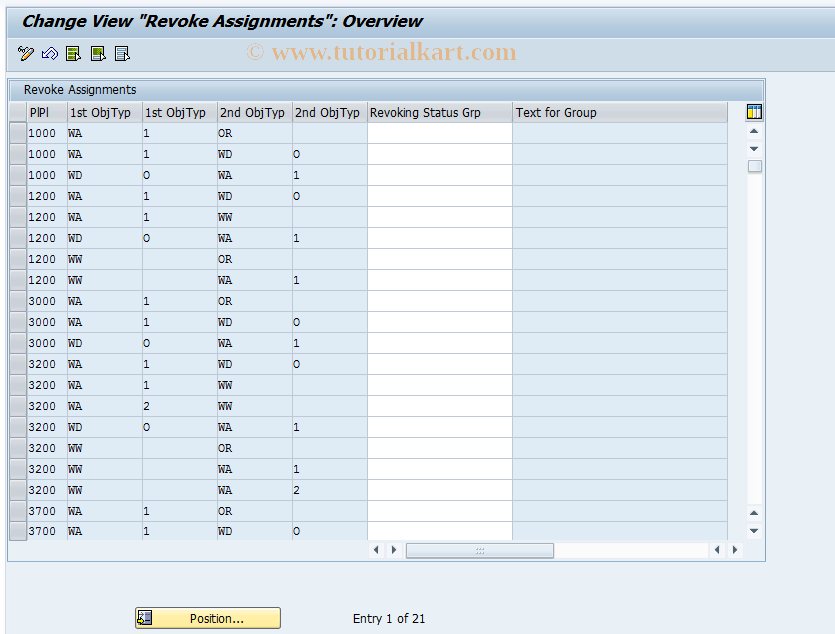Click the Text for Group column header
835x634 pixels.
coord(620,112)
